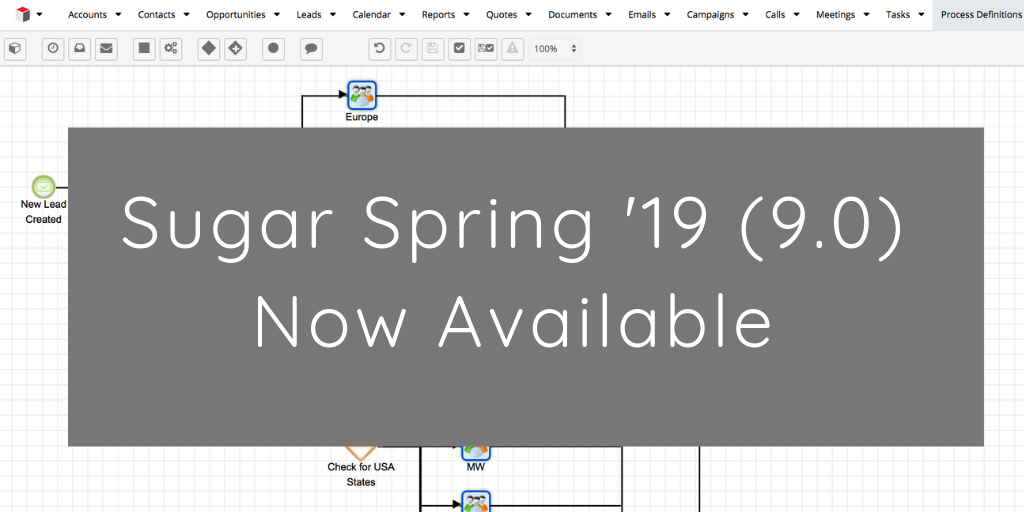Click the Europe node label
Image resolution: width=1024 pixels, height=512 pixels.
[x=362, y=118]
